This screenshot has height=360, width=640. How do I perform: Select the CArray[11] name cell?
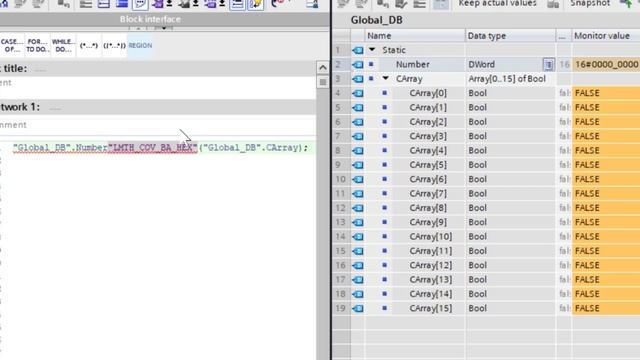[431, 251]
